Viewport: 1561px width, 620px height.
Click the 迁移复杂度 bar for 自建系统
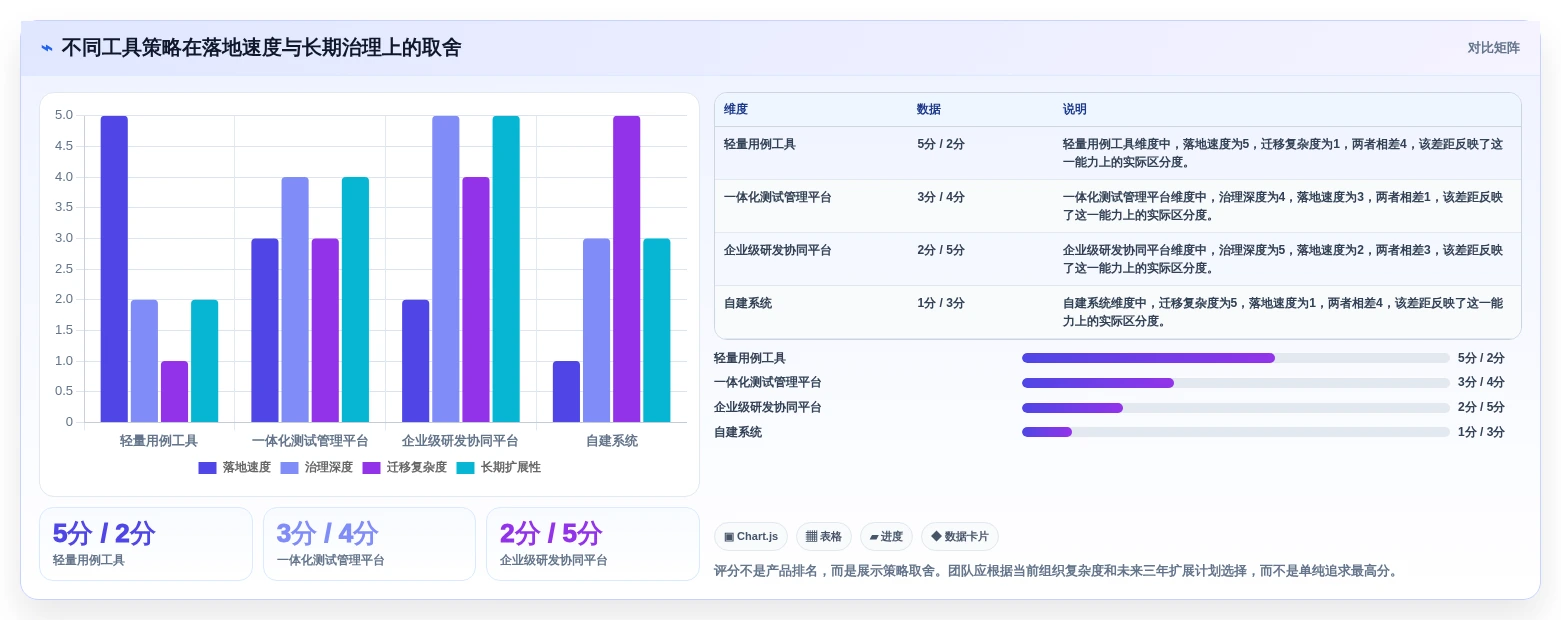(x=626, y=269)
